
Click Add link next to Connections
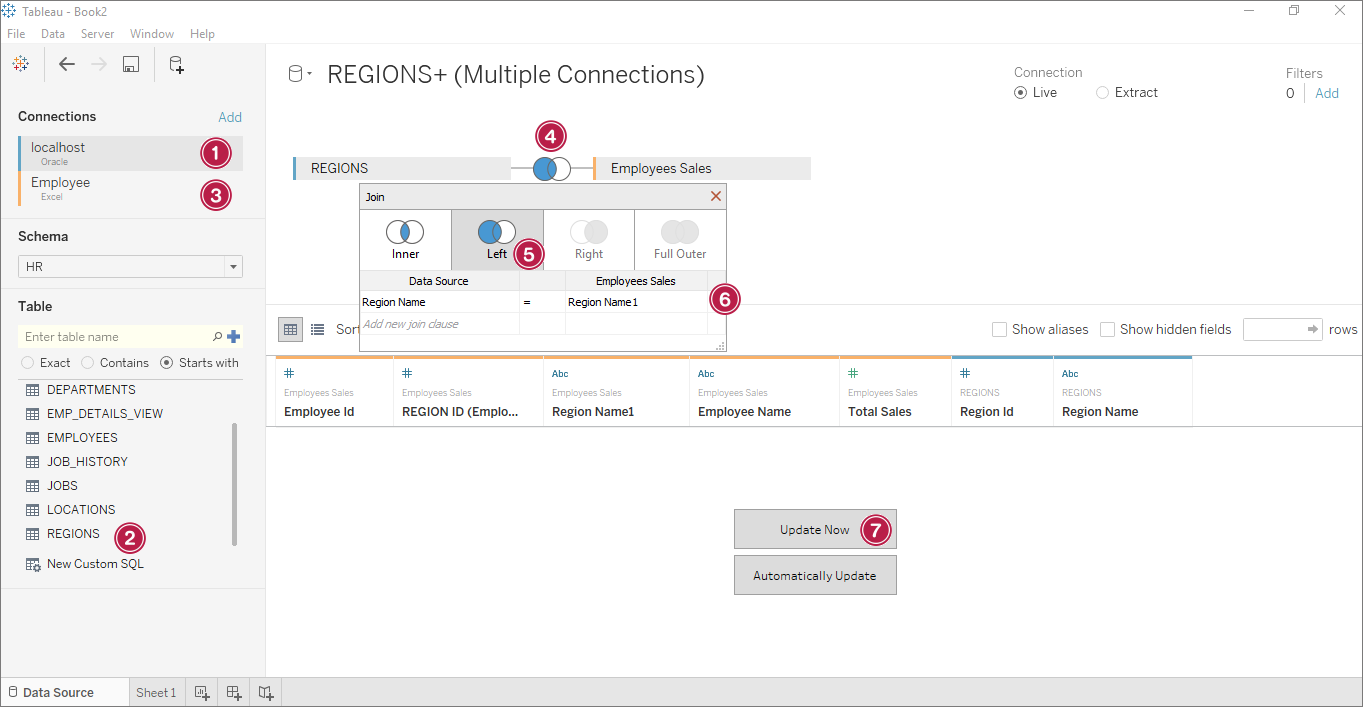tap(230, 117)
